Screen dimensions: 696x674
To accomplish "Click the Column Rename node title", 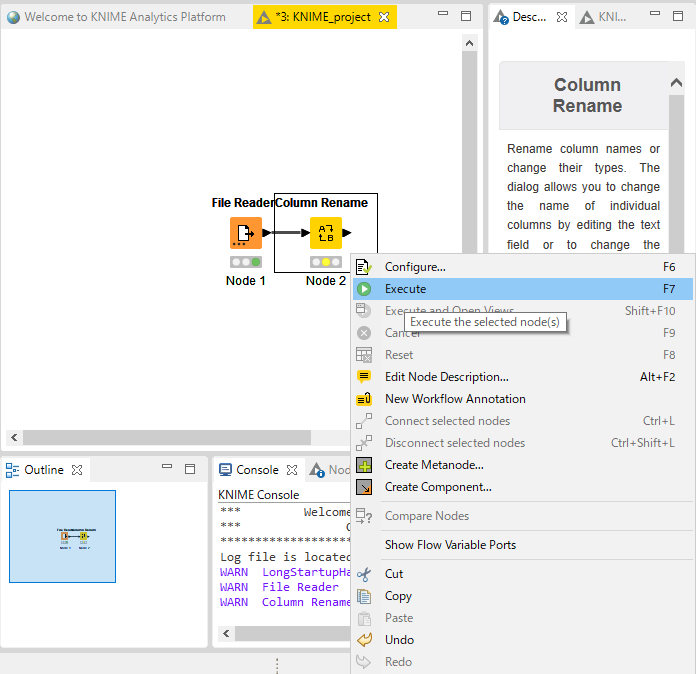I will 321,203.
